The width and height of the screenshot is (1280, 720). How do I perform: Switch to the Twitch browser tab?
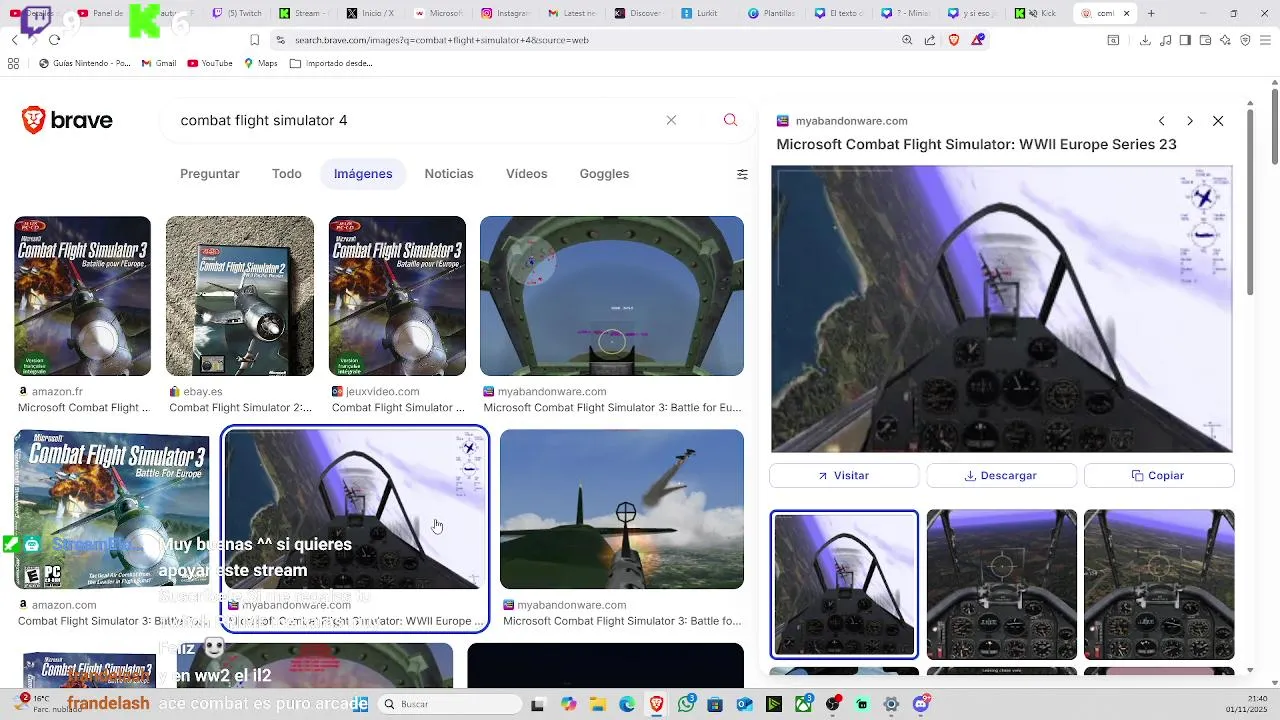coord(236,13)
